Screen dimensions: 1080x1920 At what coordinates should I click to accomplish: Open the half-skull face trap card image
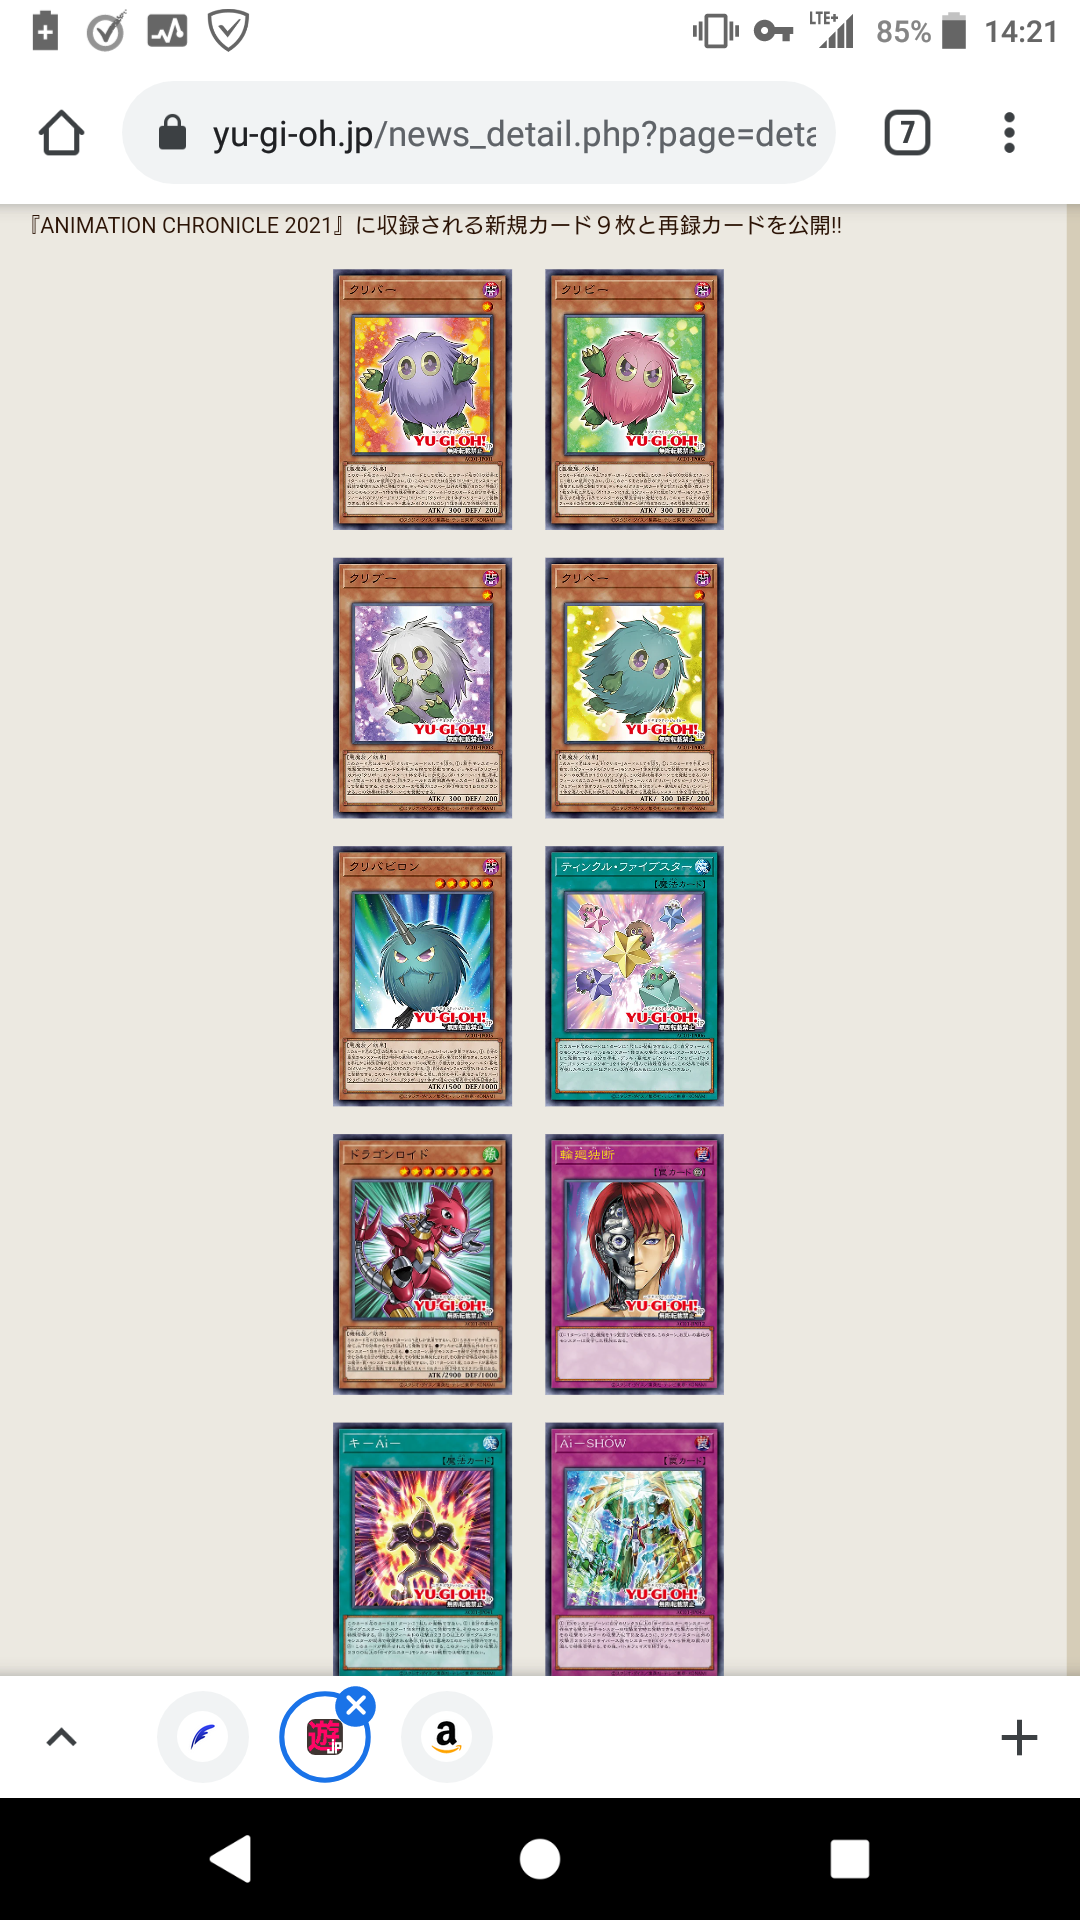point(634,1264)
